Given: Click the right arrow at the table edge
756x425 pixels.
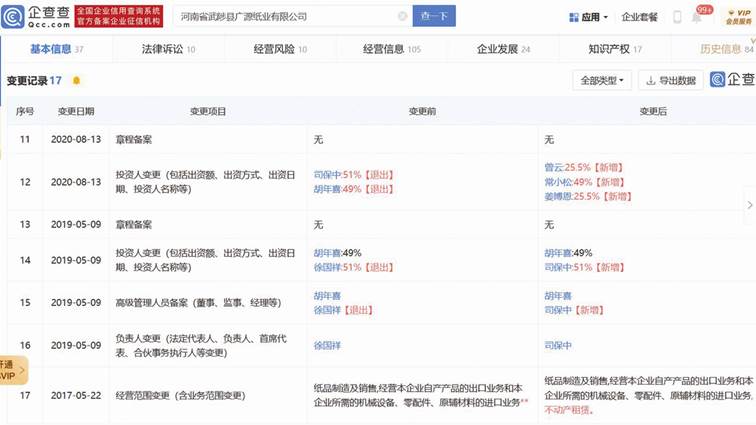Looking at the screenshot, I should 749,204.
